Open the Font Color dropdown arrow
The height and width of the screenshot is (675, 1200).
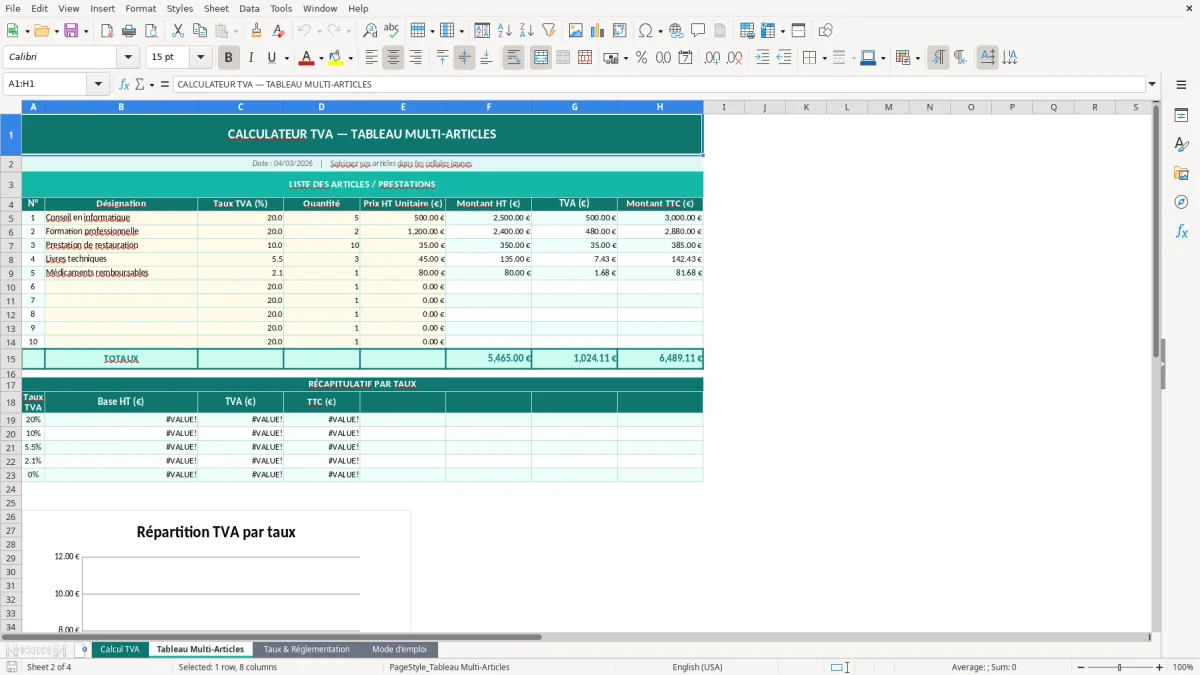click(x=320, y=58)
